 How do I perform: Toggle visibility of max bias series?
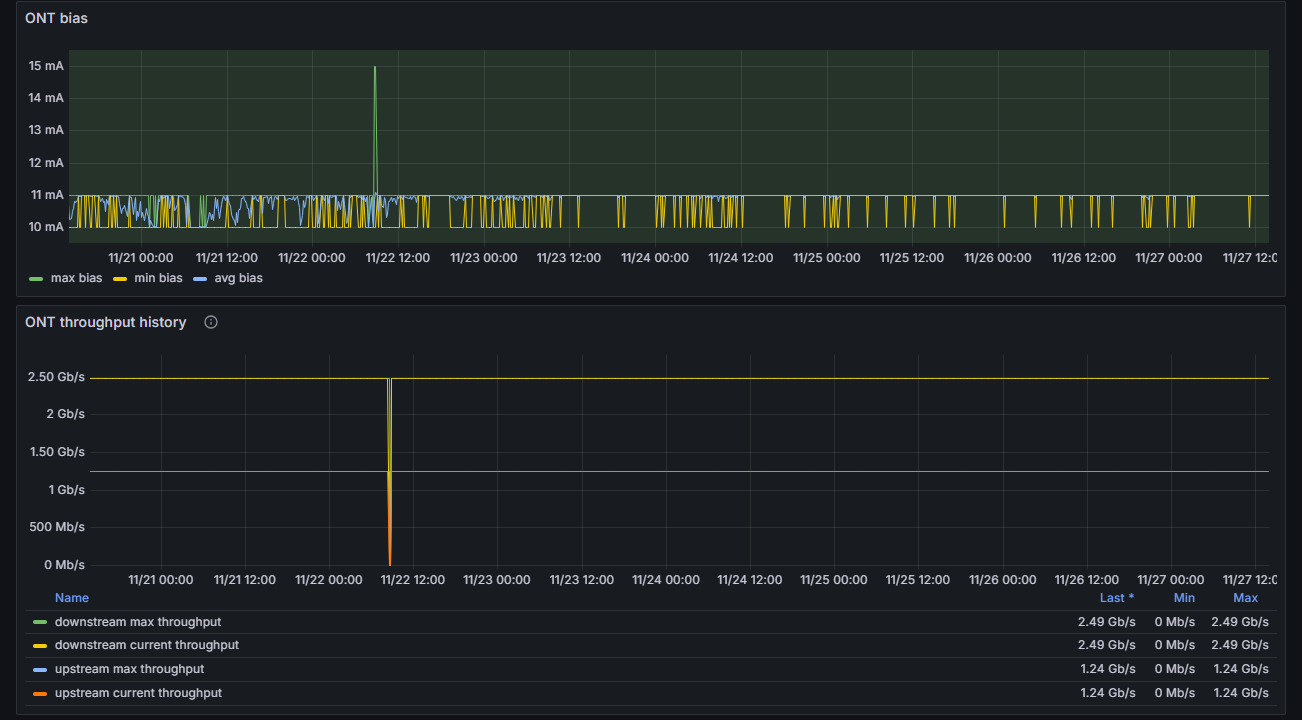(74, 278)
